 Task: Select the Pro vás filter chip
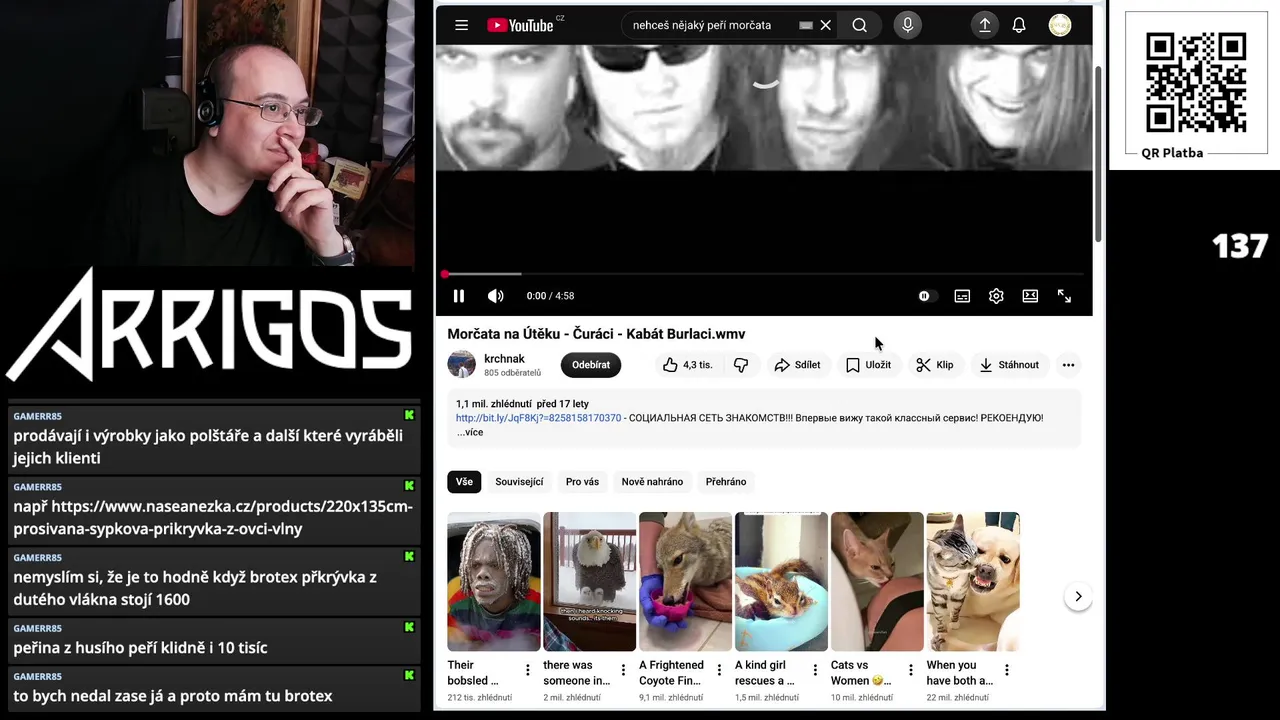(582, 482)
